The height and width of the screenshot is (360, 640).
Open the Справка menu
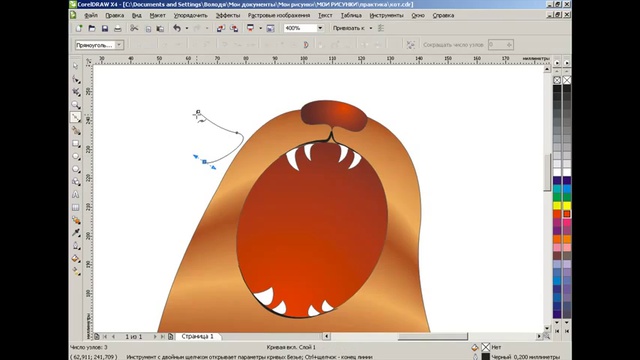443,15
